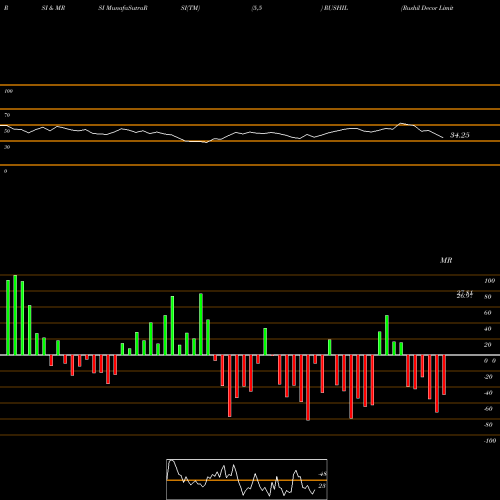This screenshot has height=500, width=500.
Task: Click the -40 tick on MR right axis
Action: (x=488, y=393)
